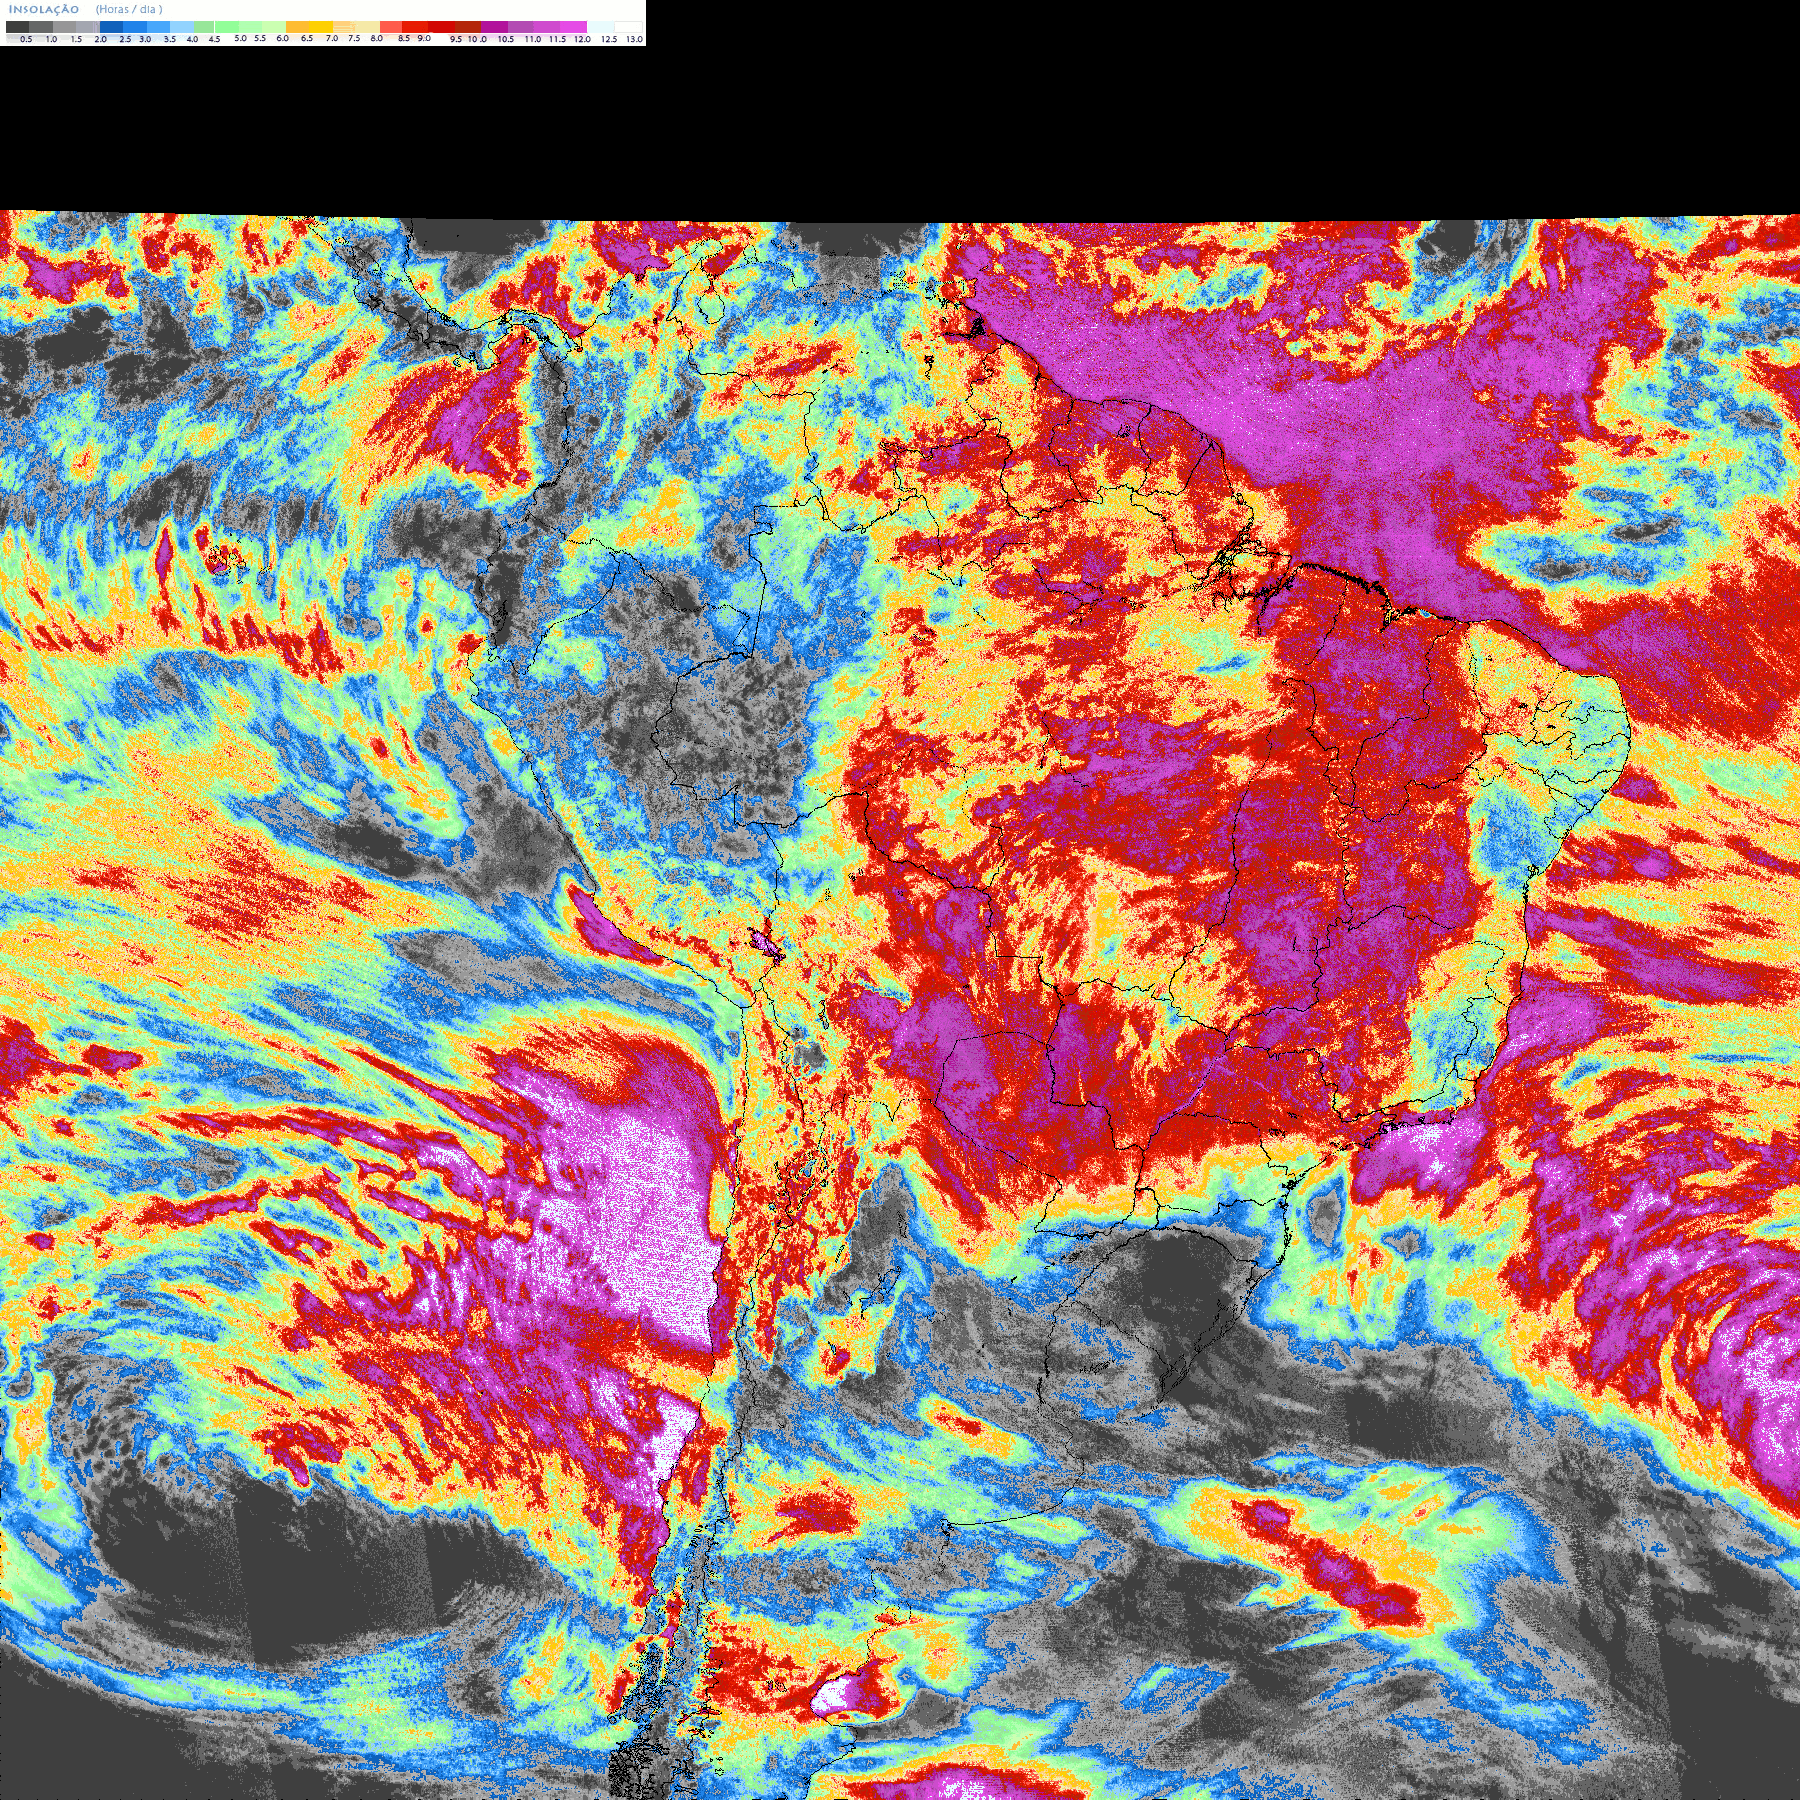
Task: Click the '11.0' legend value
Action: point(532,39)
